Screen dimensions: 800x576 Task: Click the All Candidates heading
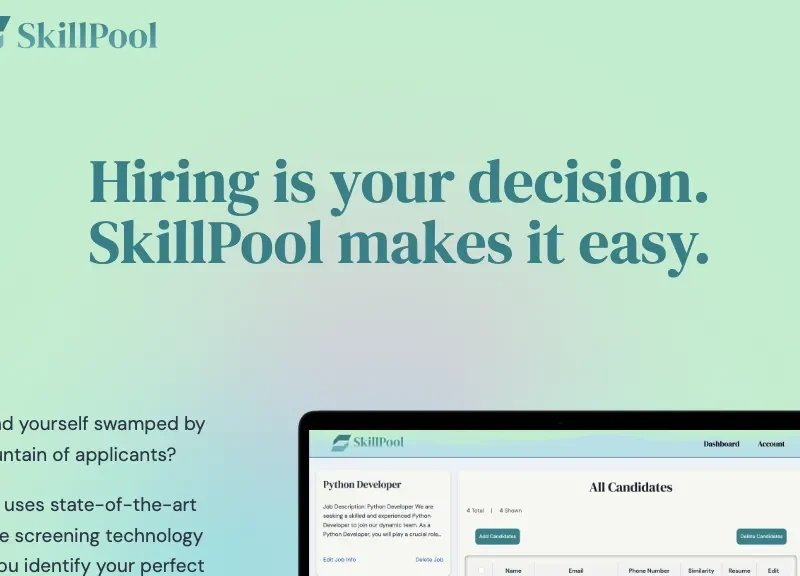coord(631,488)
